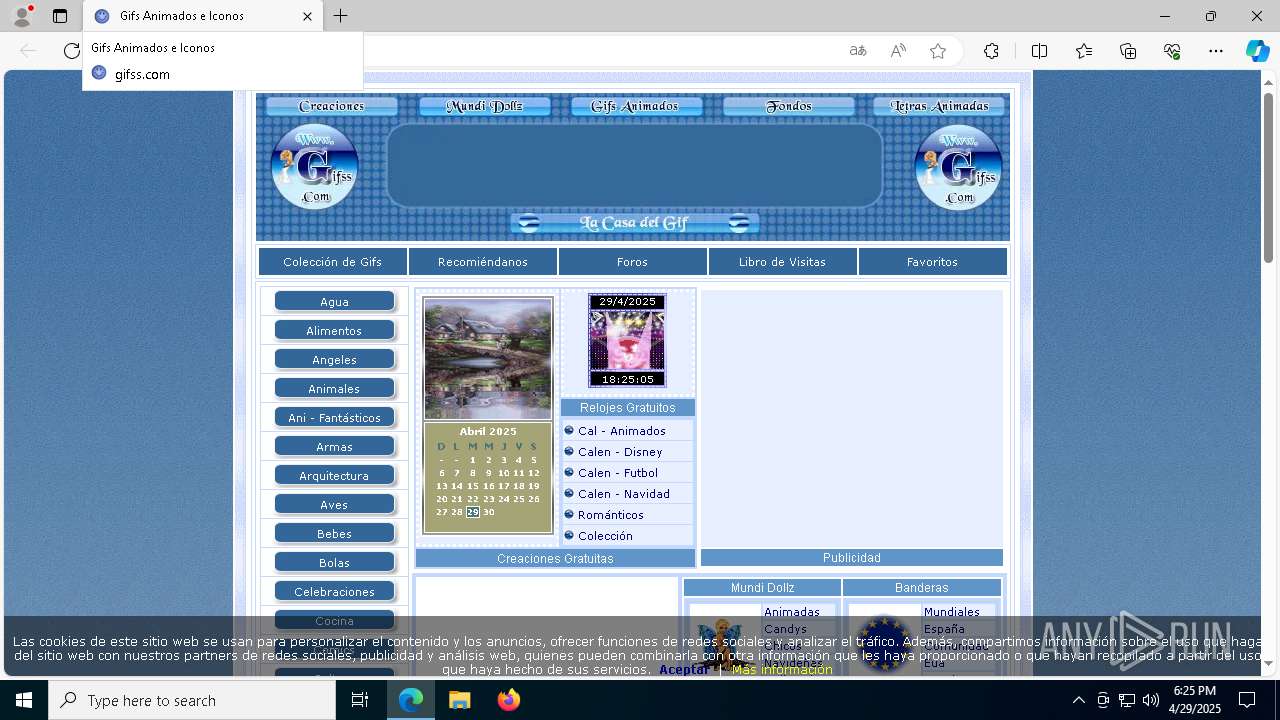Open the Fondos banner tab
Viewport: 1280px width, 720px height.
point(788,106)
